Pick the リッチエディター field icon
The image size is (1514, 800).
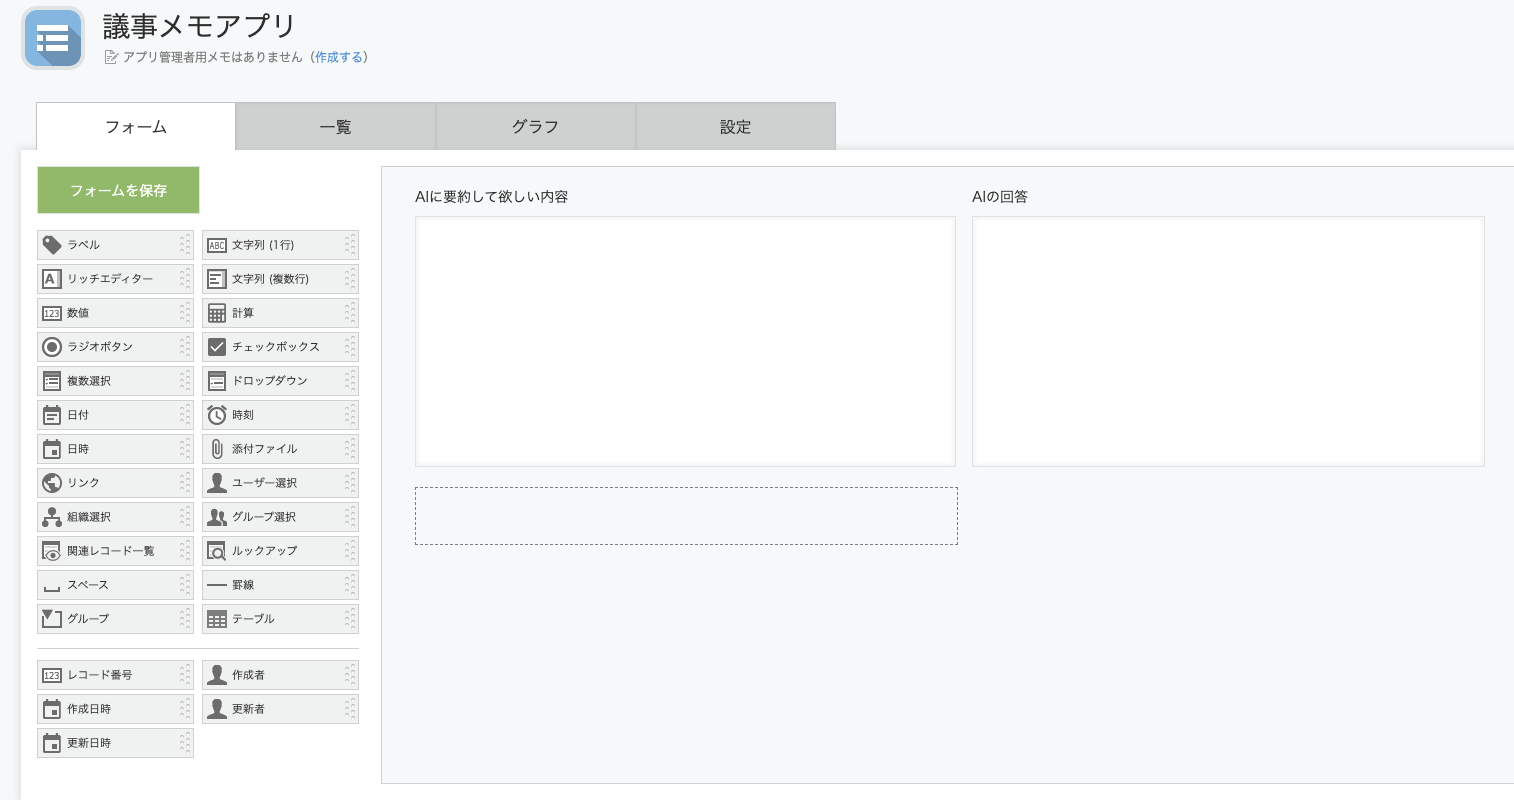click(52, 279)
